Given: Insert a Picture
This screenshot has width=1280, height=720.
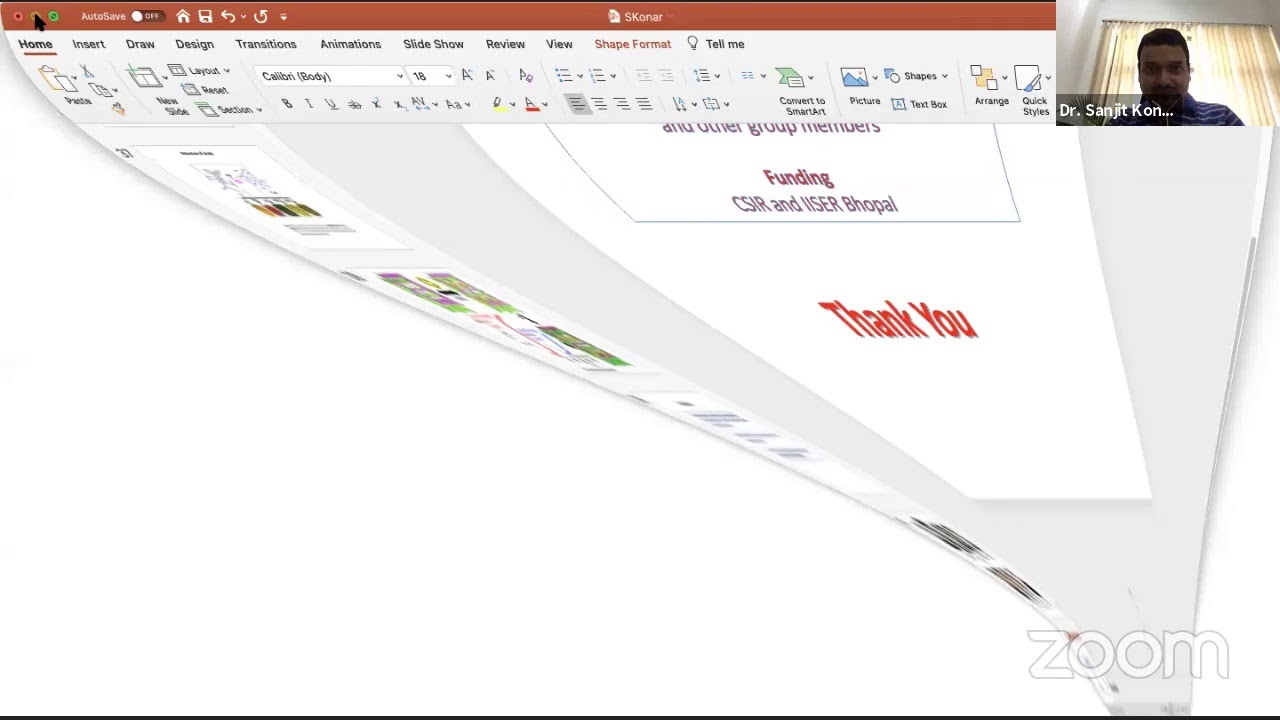Looking at the screenshot, I should (x=864, y=87).
